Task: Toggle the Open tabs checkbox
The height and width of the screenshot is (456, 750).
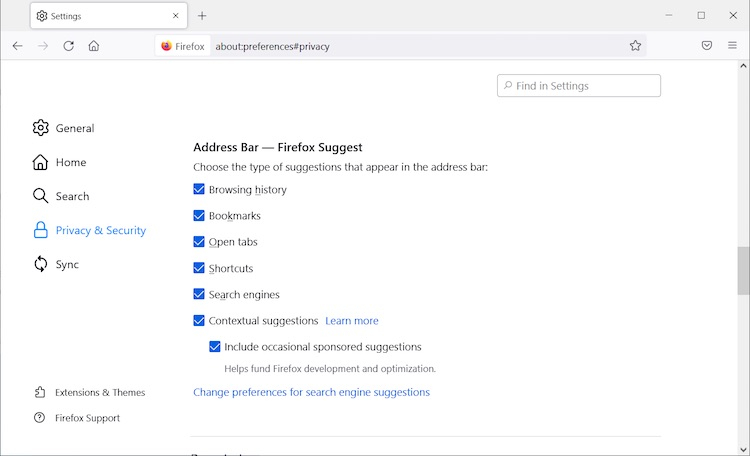Action: pos(199,242)
